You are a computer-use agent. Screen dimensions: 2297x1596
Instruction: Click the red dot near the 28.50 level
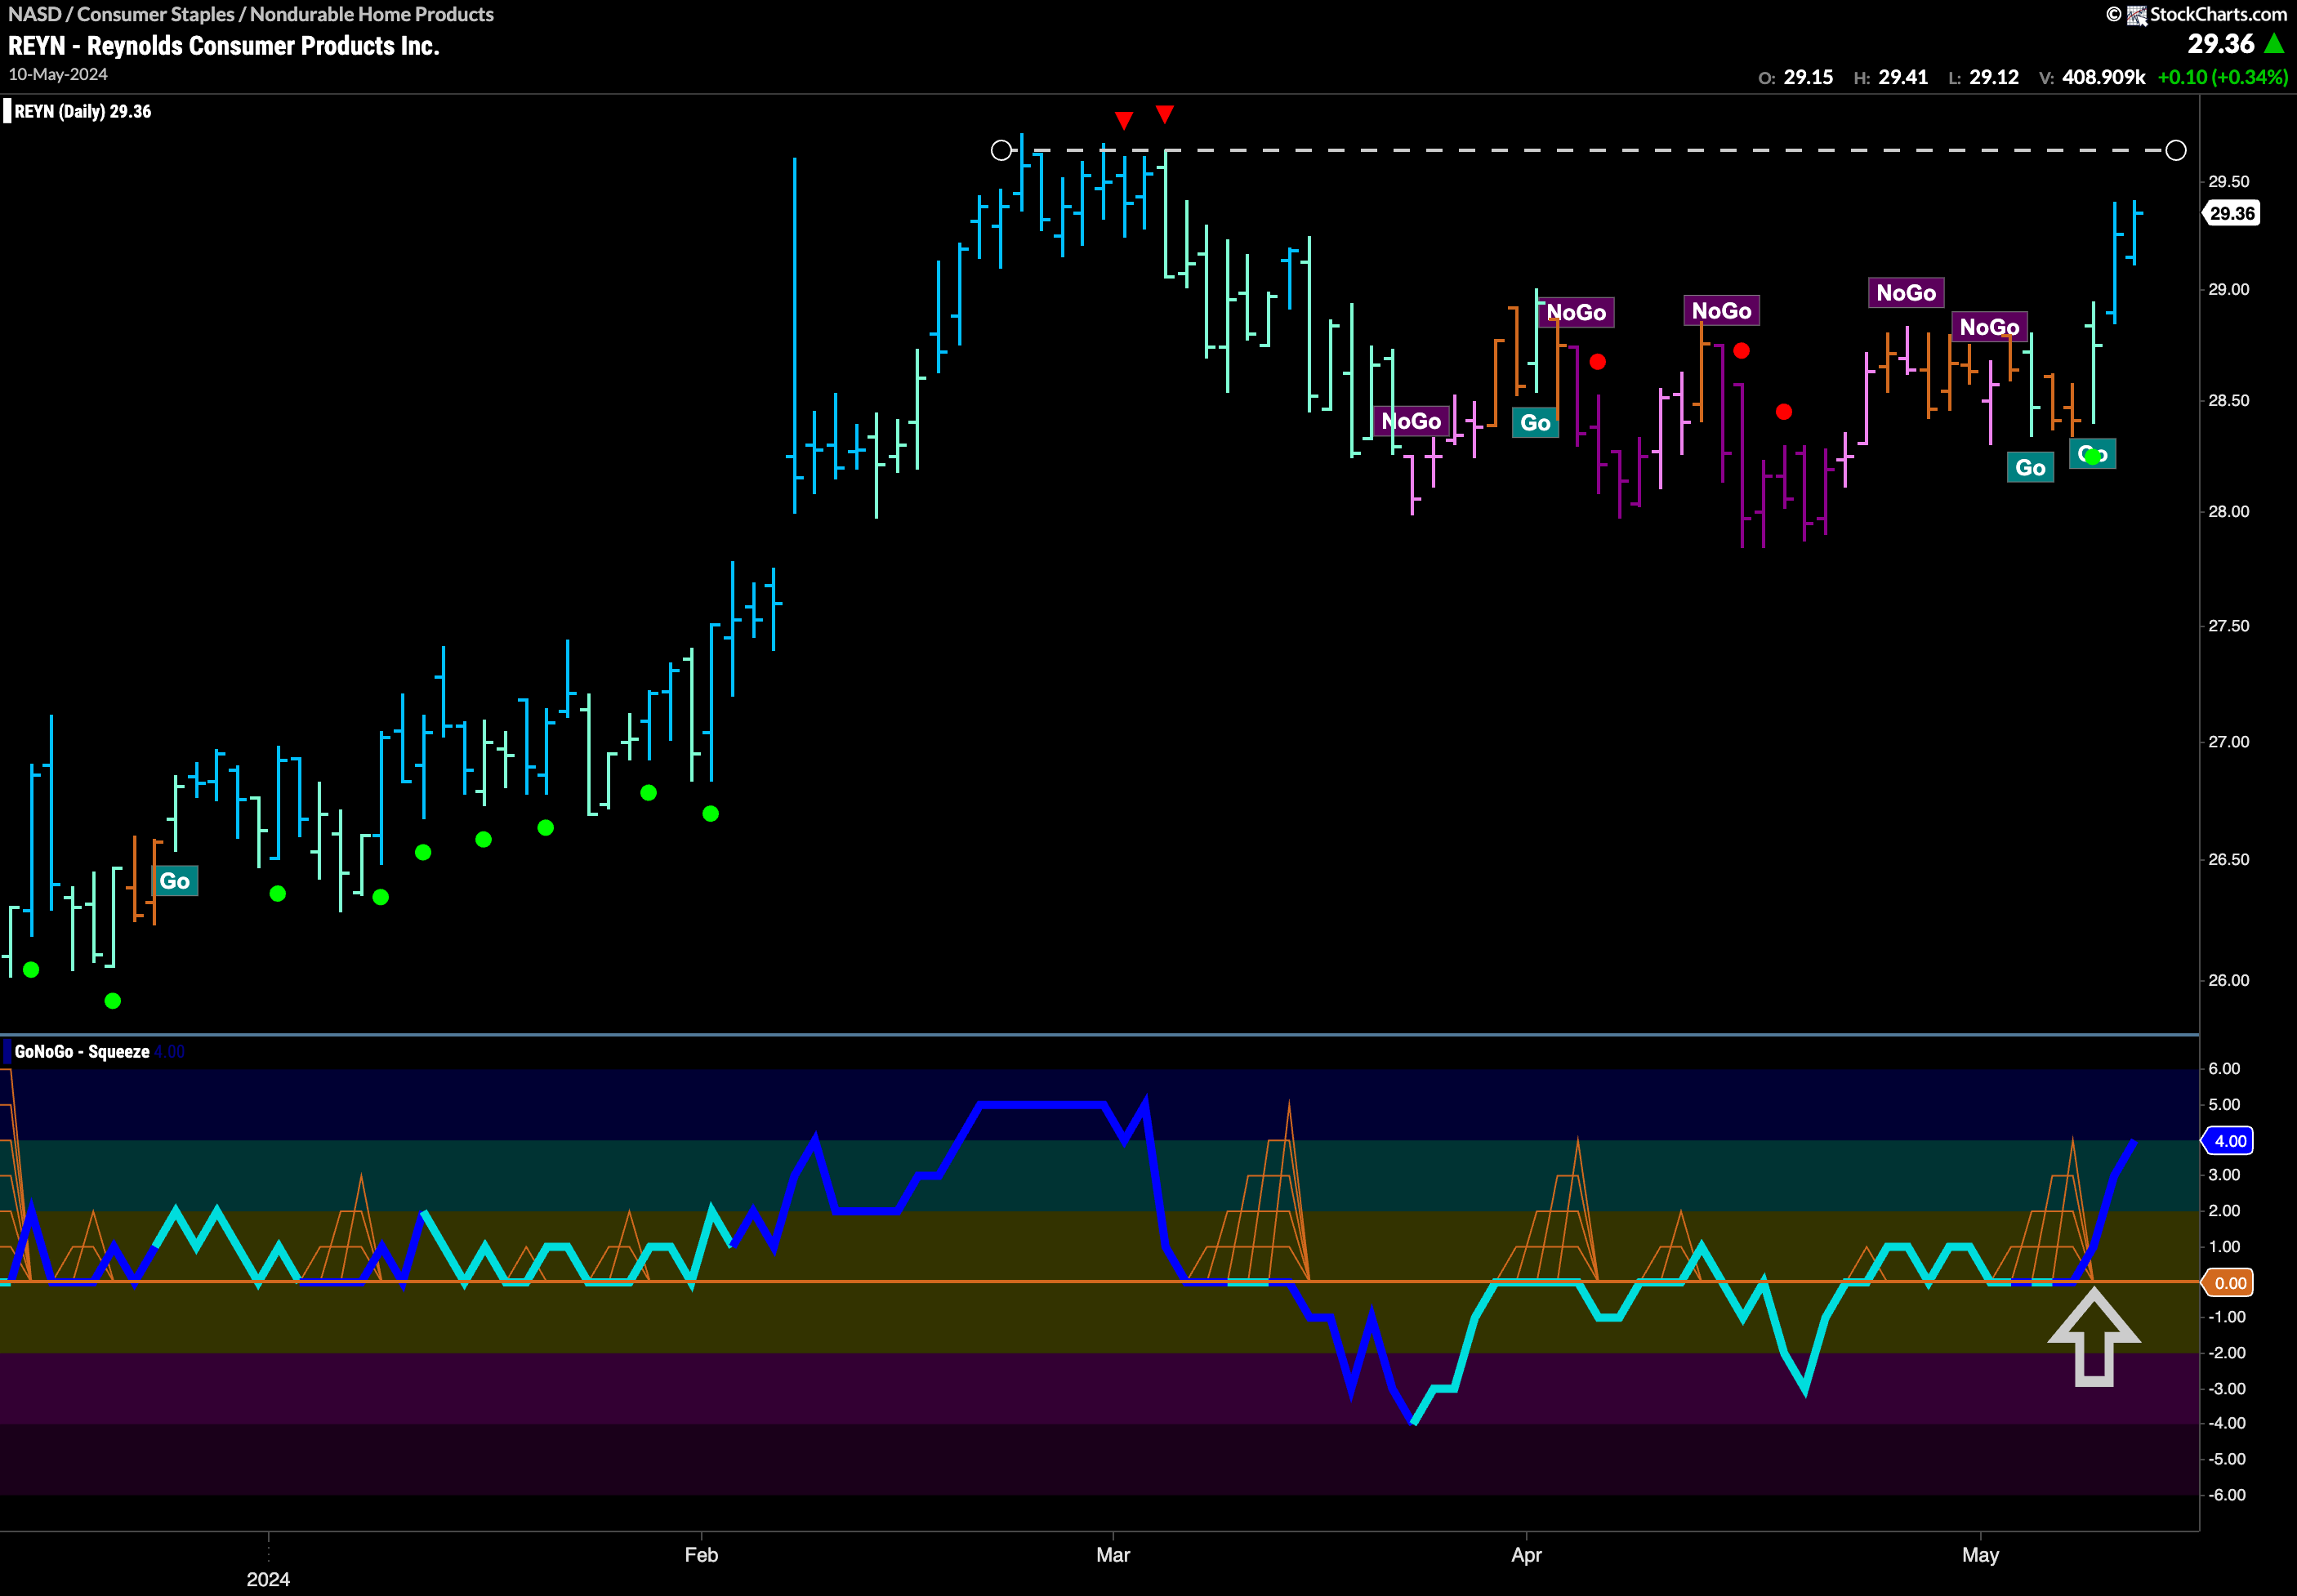(x=1783, y=412)
